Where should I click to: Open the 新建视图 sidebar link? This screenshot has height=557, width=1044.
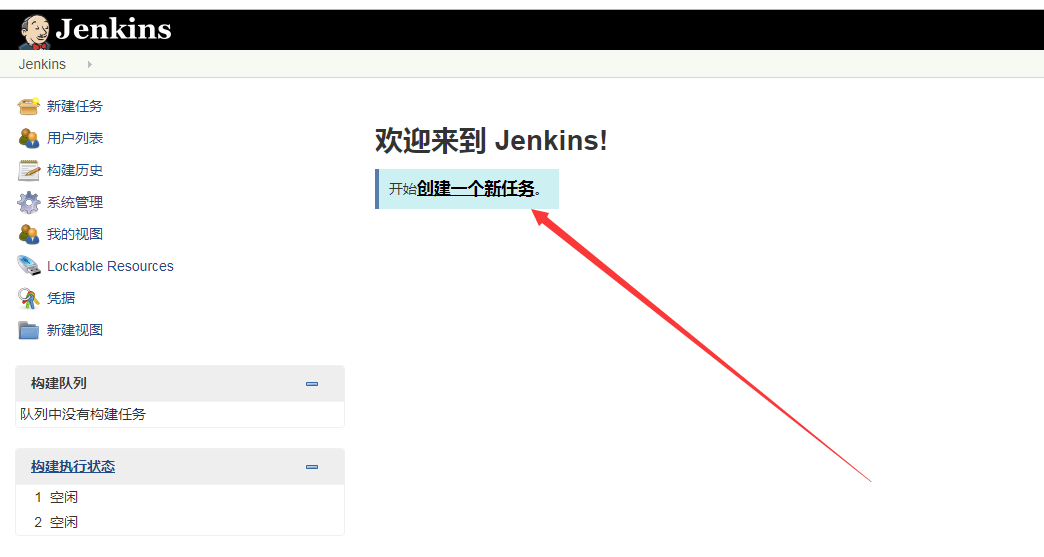75,330
